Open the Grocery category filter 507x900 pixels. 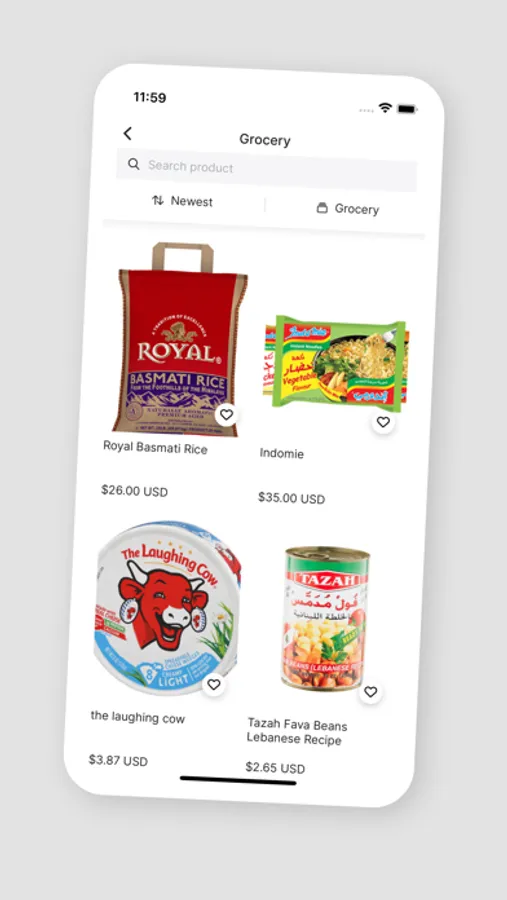pyautogui.click(x=348, y=208)
